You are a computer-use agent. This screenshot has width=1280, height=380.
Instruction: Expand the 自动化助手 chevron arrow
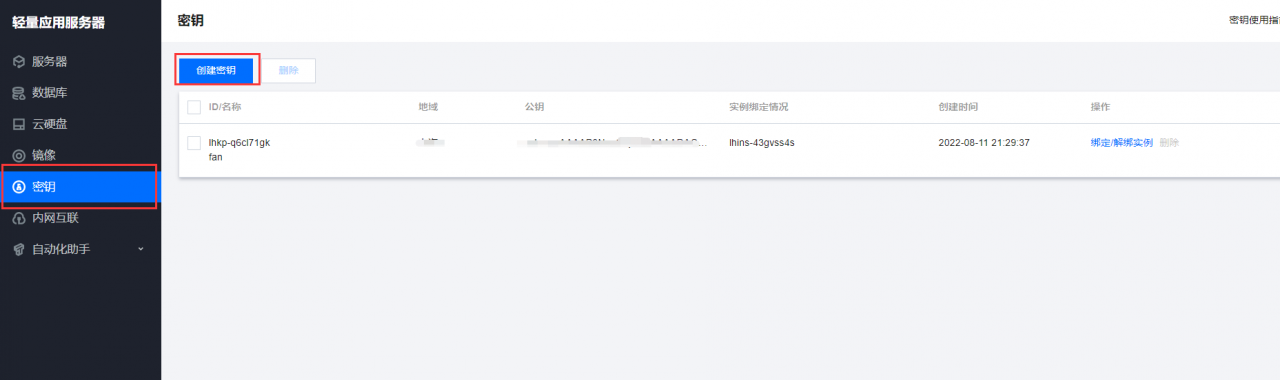point(141,249)
